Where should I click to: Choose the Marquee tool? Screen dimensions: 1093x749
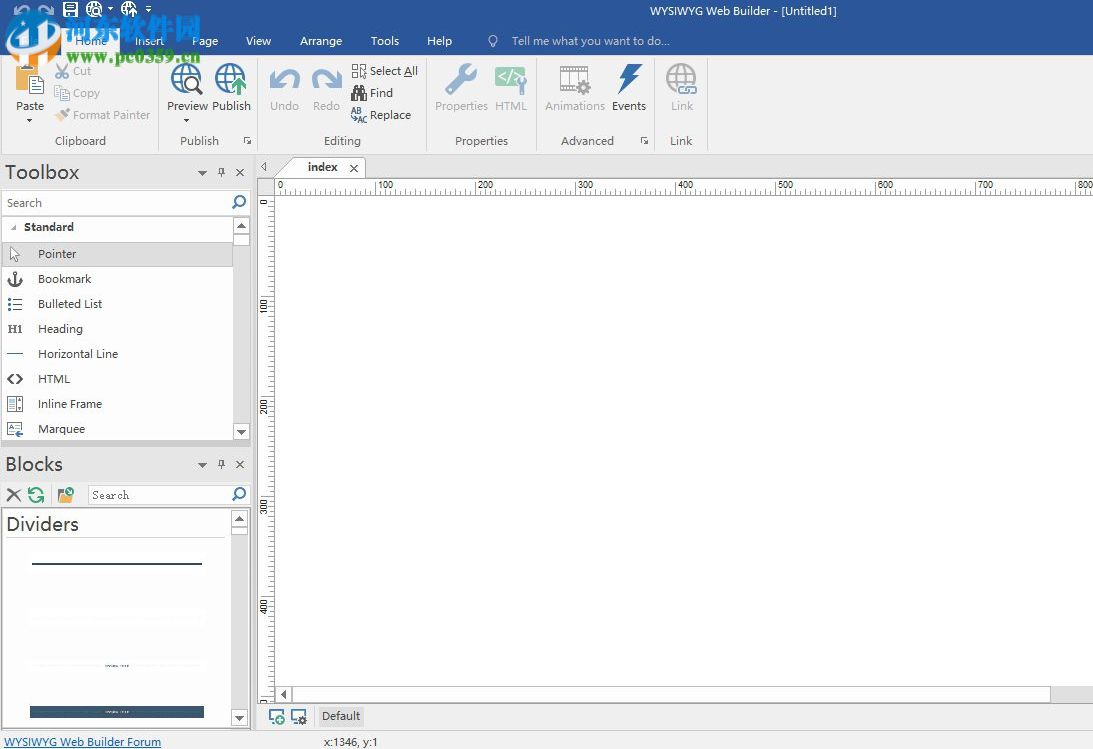pyautogui.click(x=61, y=429)
